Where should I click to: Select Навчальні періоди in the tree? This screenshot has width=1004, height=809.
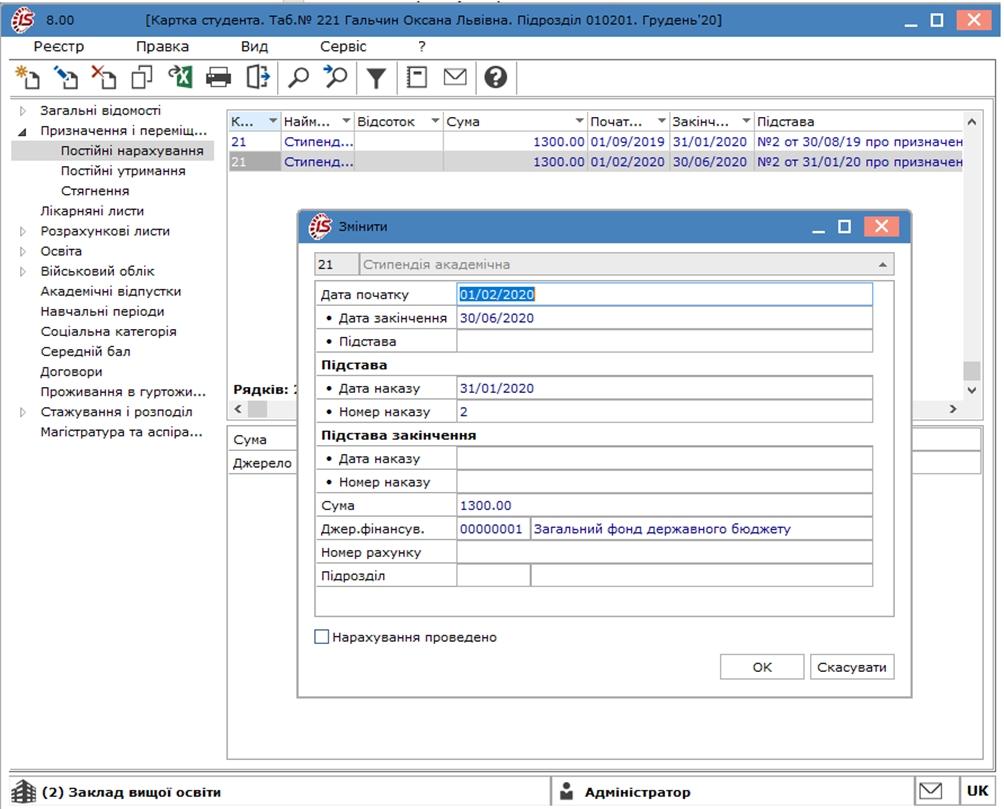(102, 311)
